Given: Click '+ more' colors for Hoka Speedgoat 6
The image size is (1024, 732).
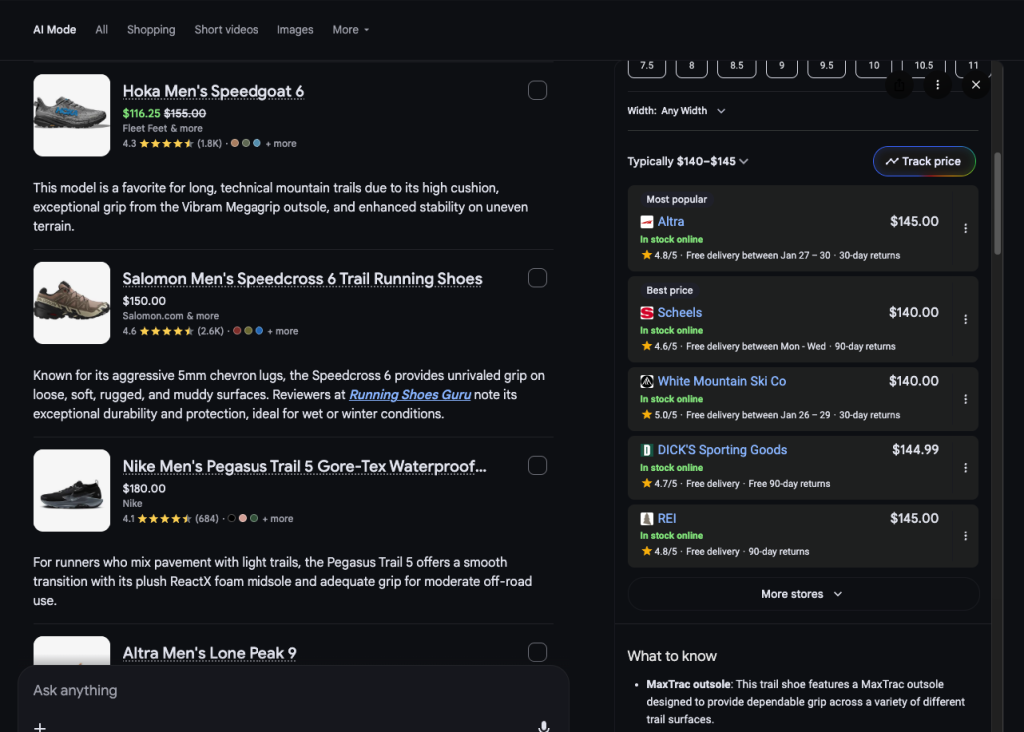Looking at the screenshot, I should [281, 144].
